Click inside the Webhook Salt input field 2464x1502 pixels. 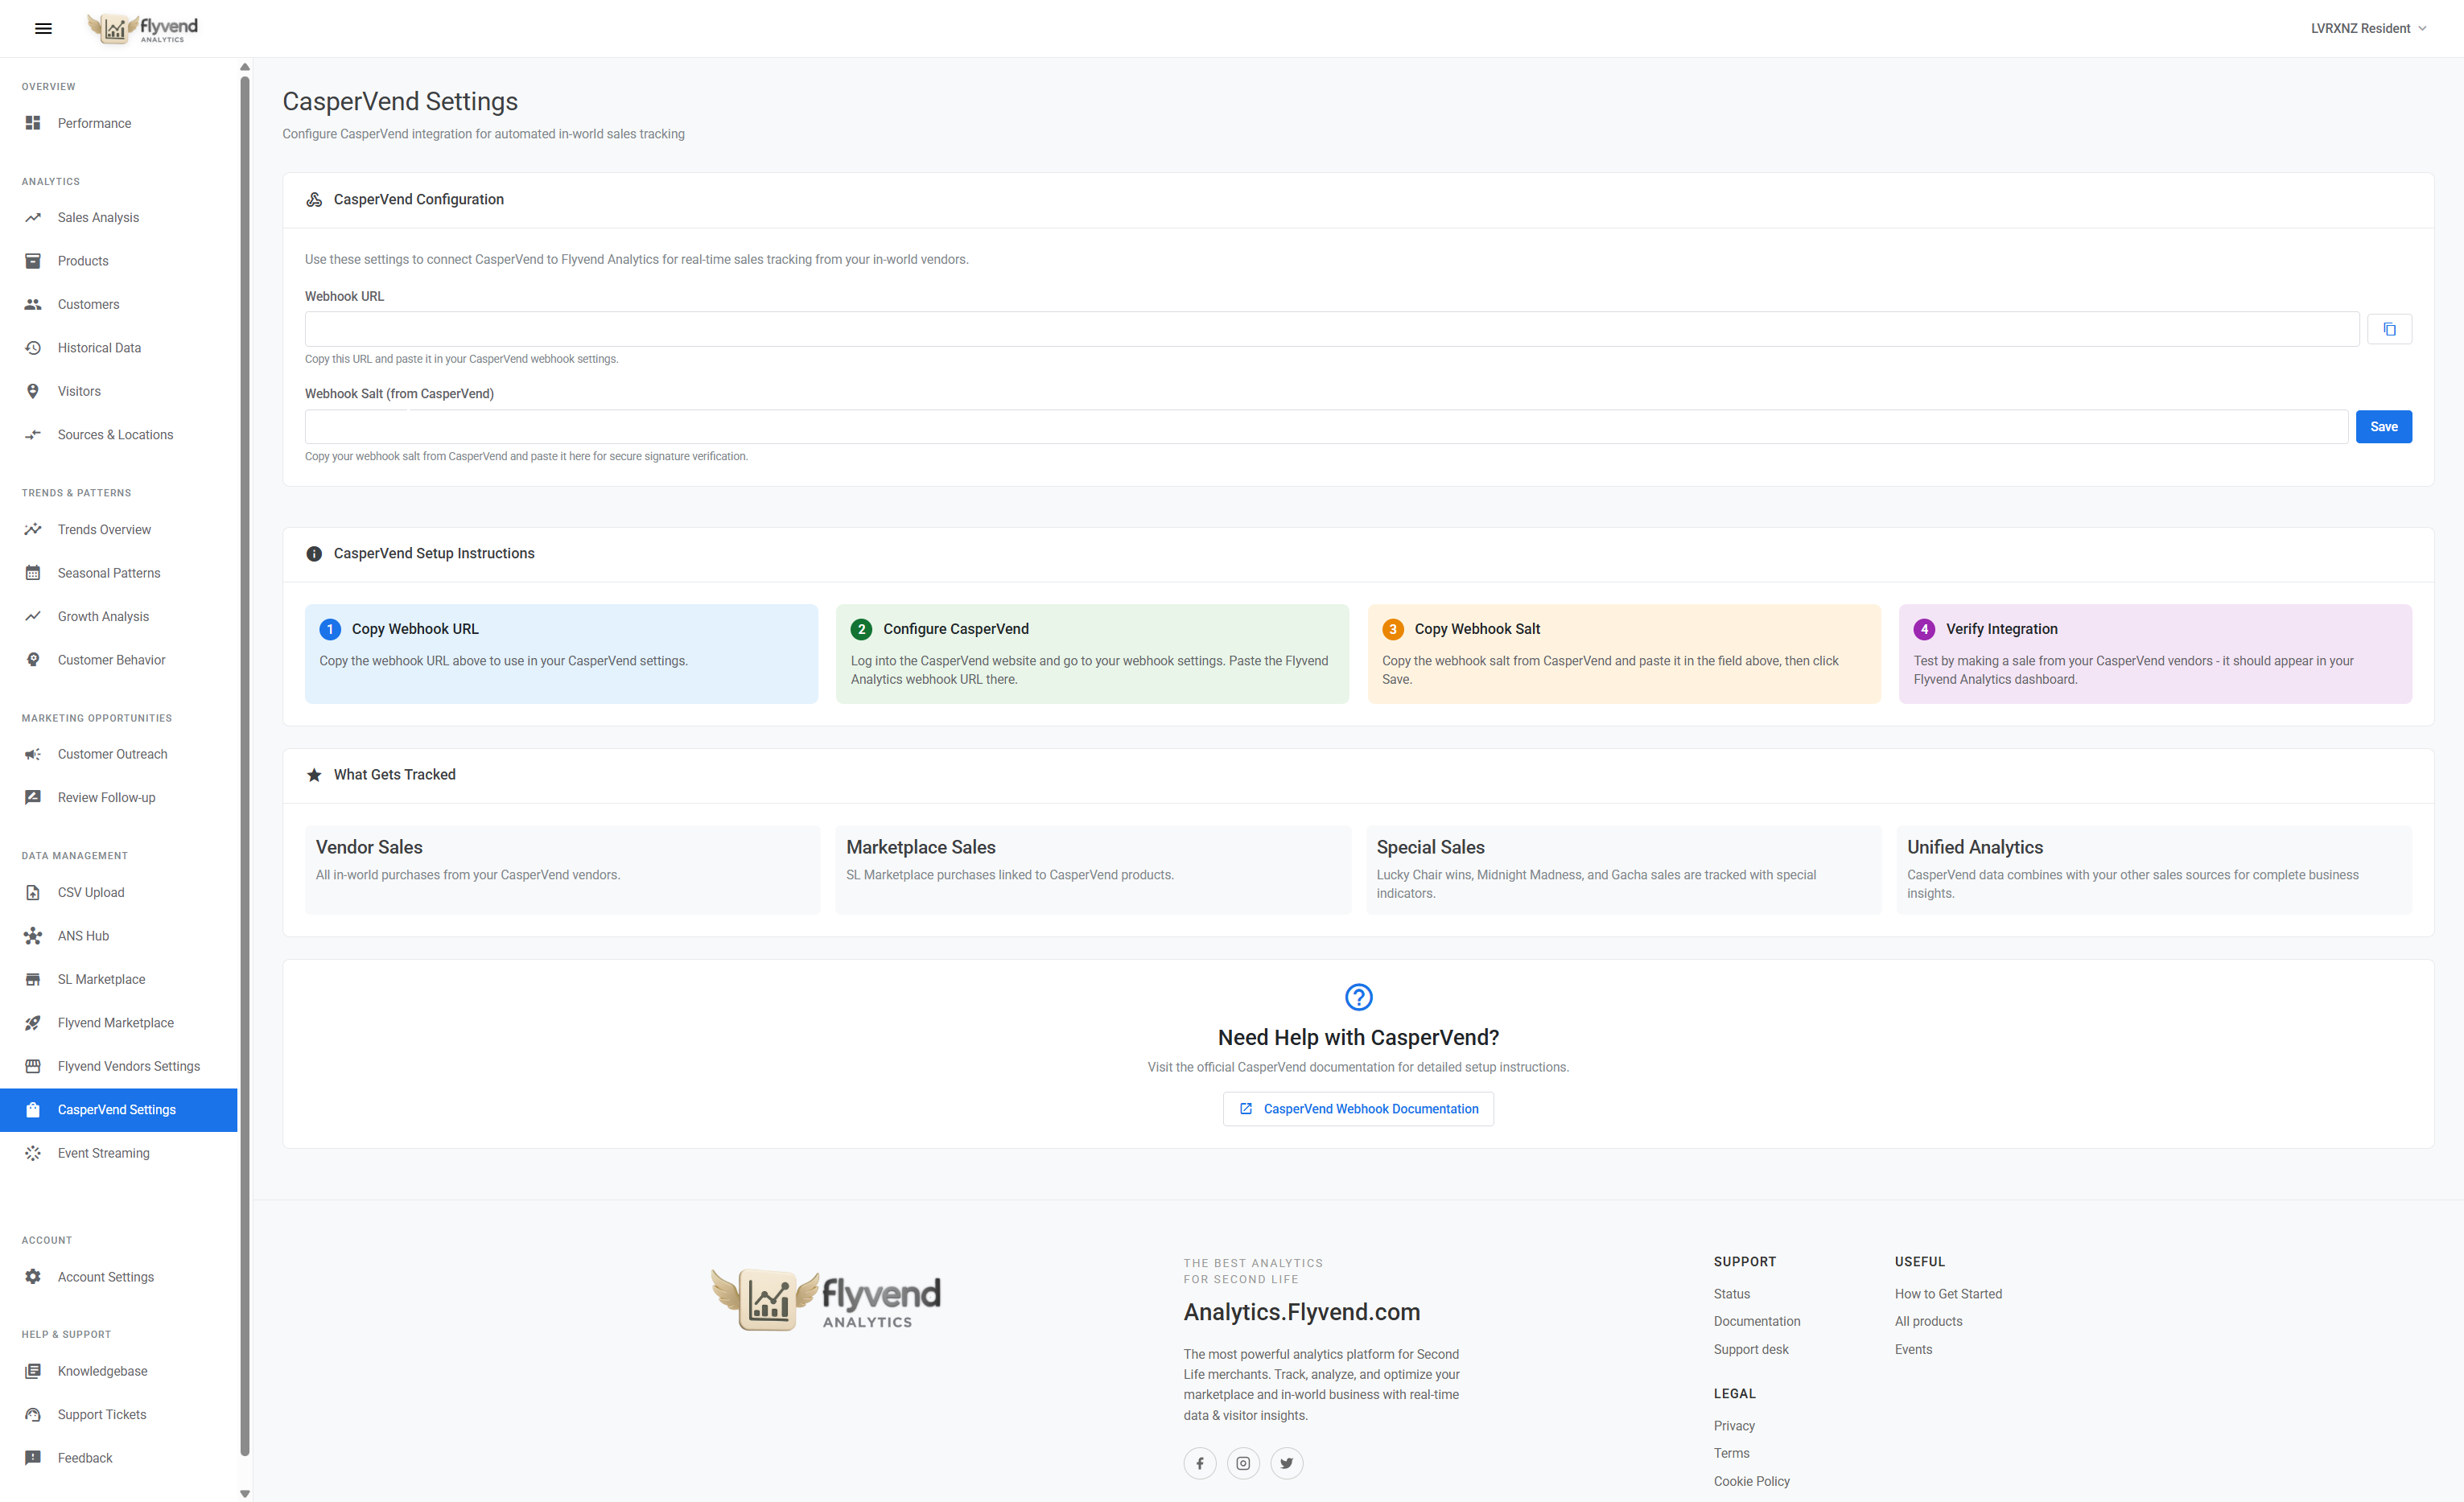click(x=1300, y=426)
